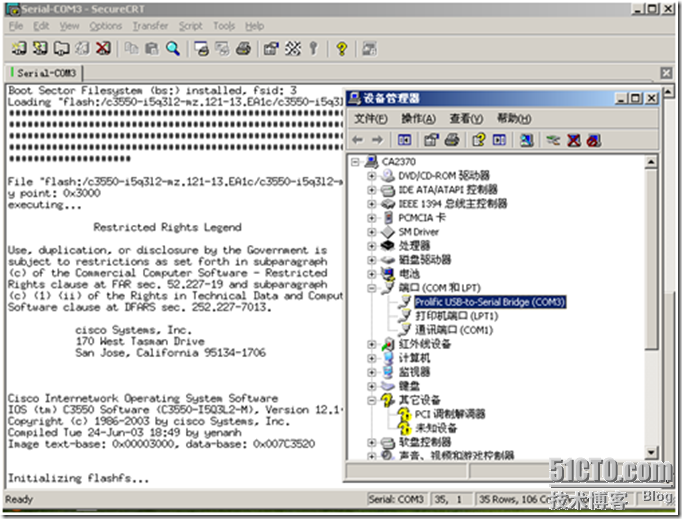Viewport: 682px width, 519px height.
Task: Open Properties icon in Device Manager toolbar
Action: click(x=431, y=140)
